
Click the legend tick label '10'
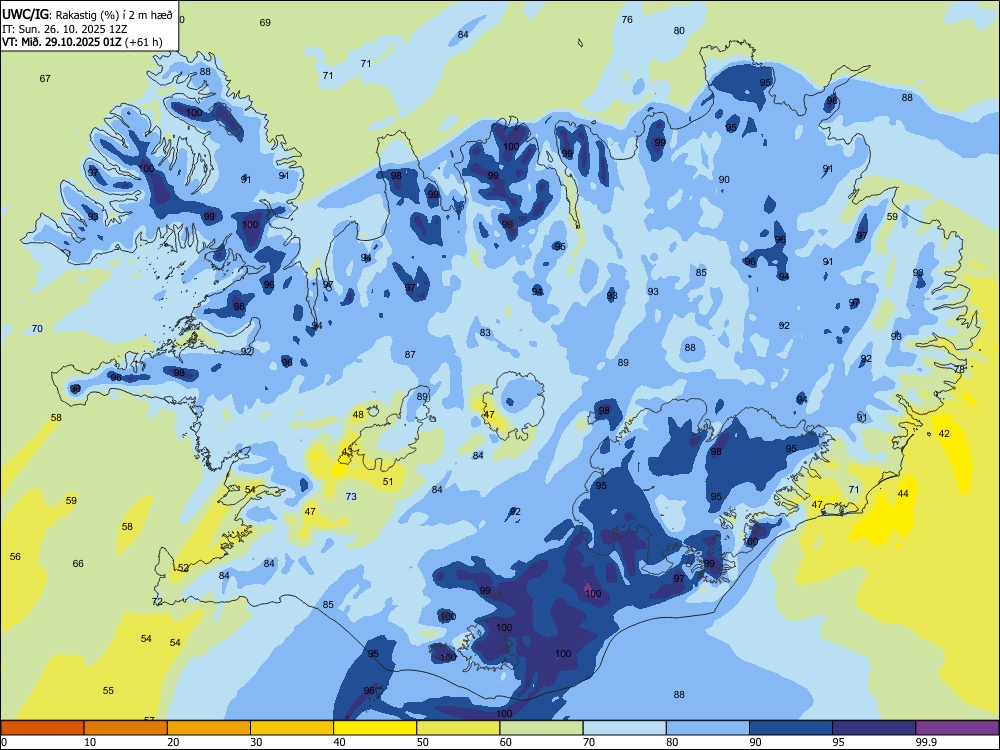coord(90,742)
